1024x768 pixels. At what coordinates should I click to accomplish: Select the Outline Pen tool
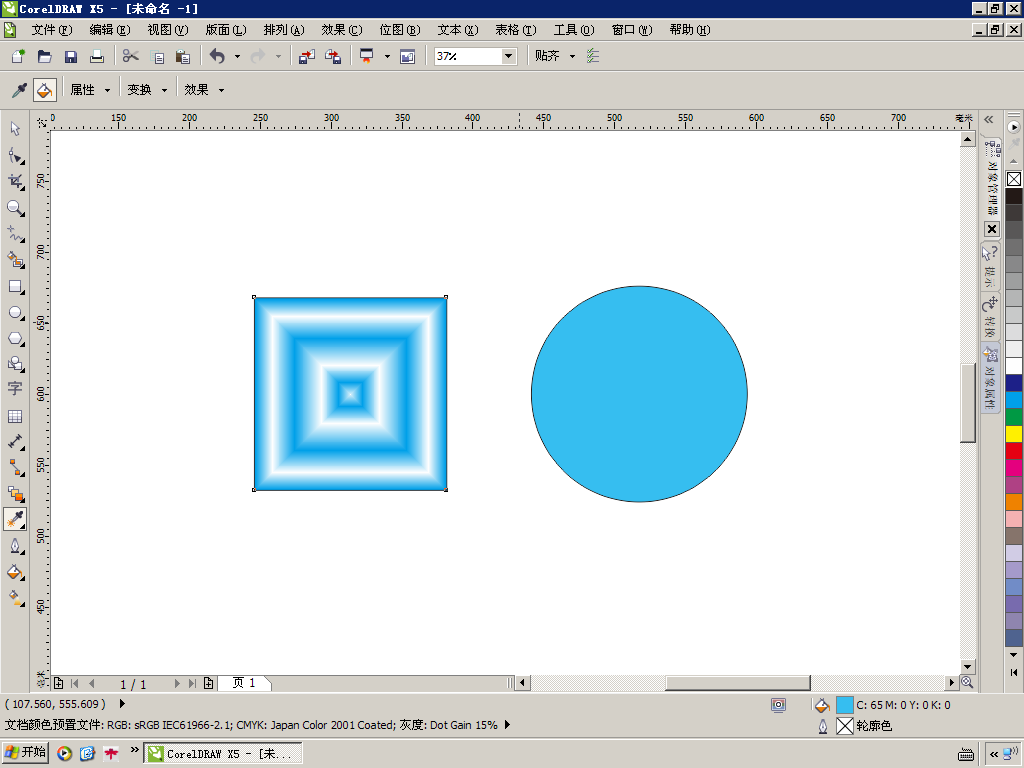(15, 546)
